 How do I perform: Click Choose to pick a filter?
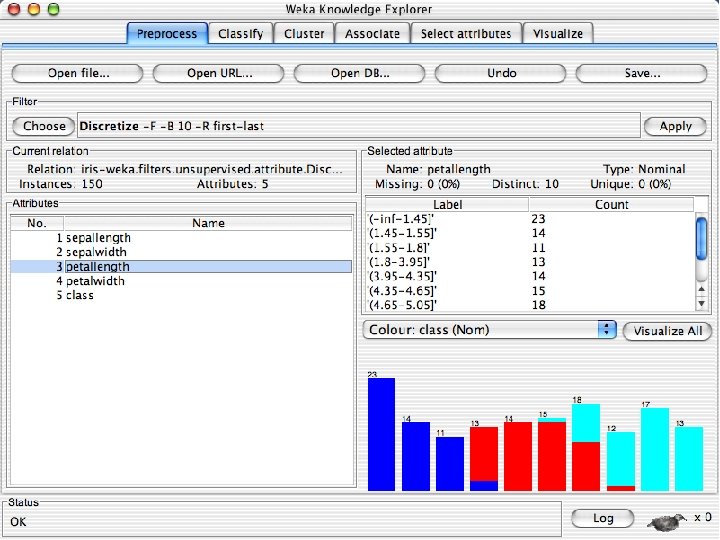tap(44, 126)
